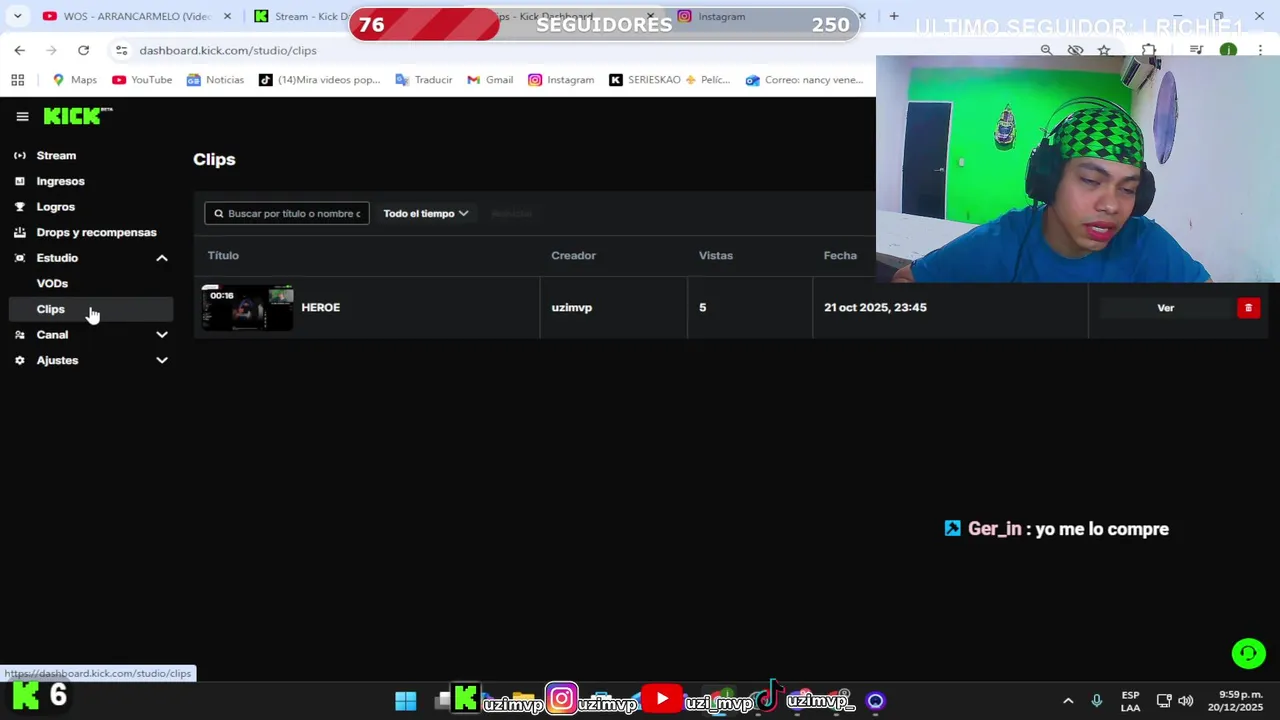The image size is (1280, 720).
Task: Open the Todo el tiempo dropdown
Action: (425, 213)
